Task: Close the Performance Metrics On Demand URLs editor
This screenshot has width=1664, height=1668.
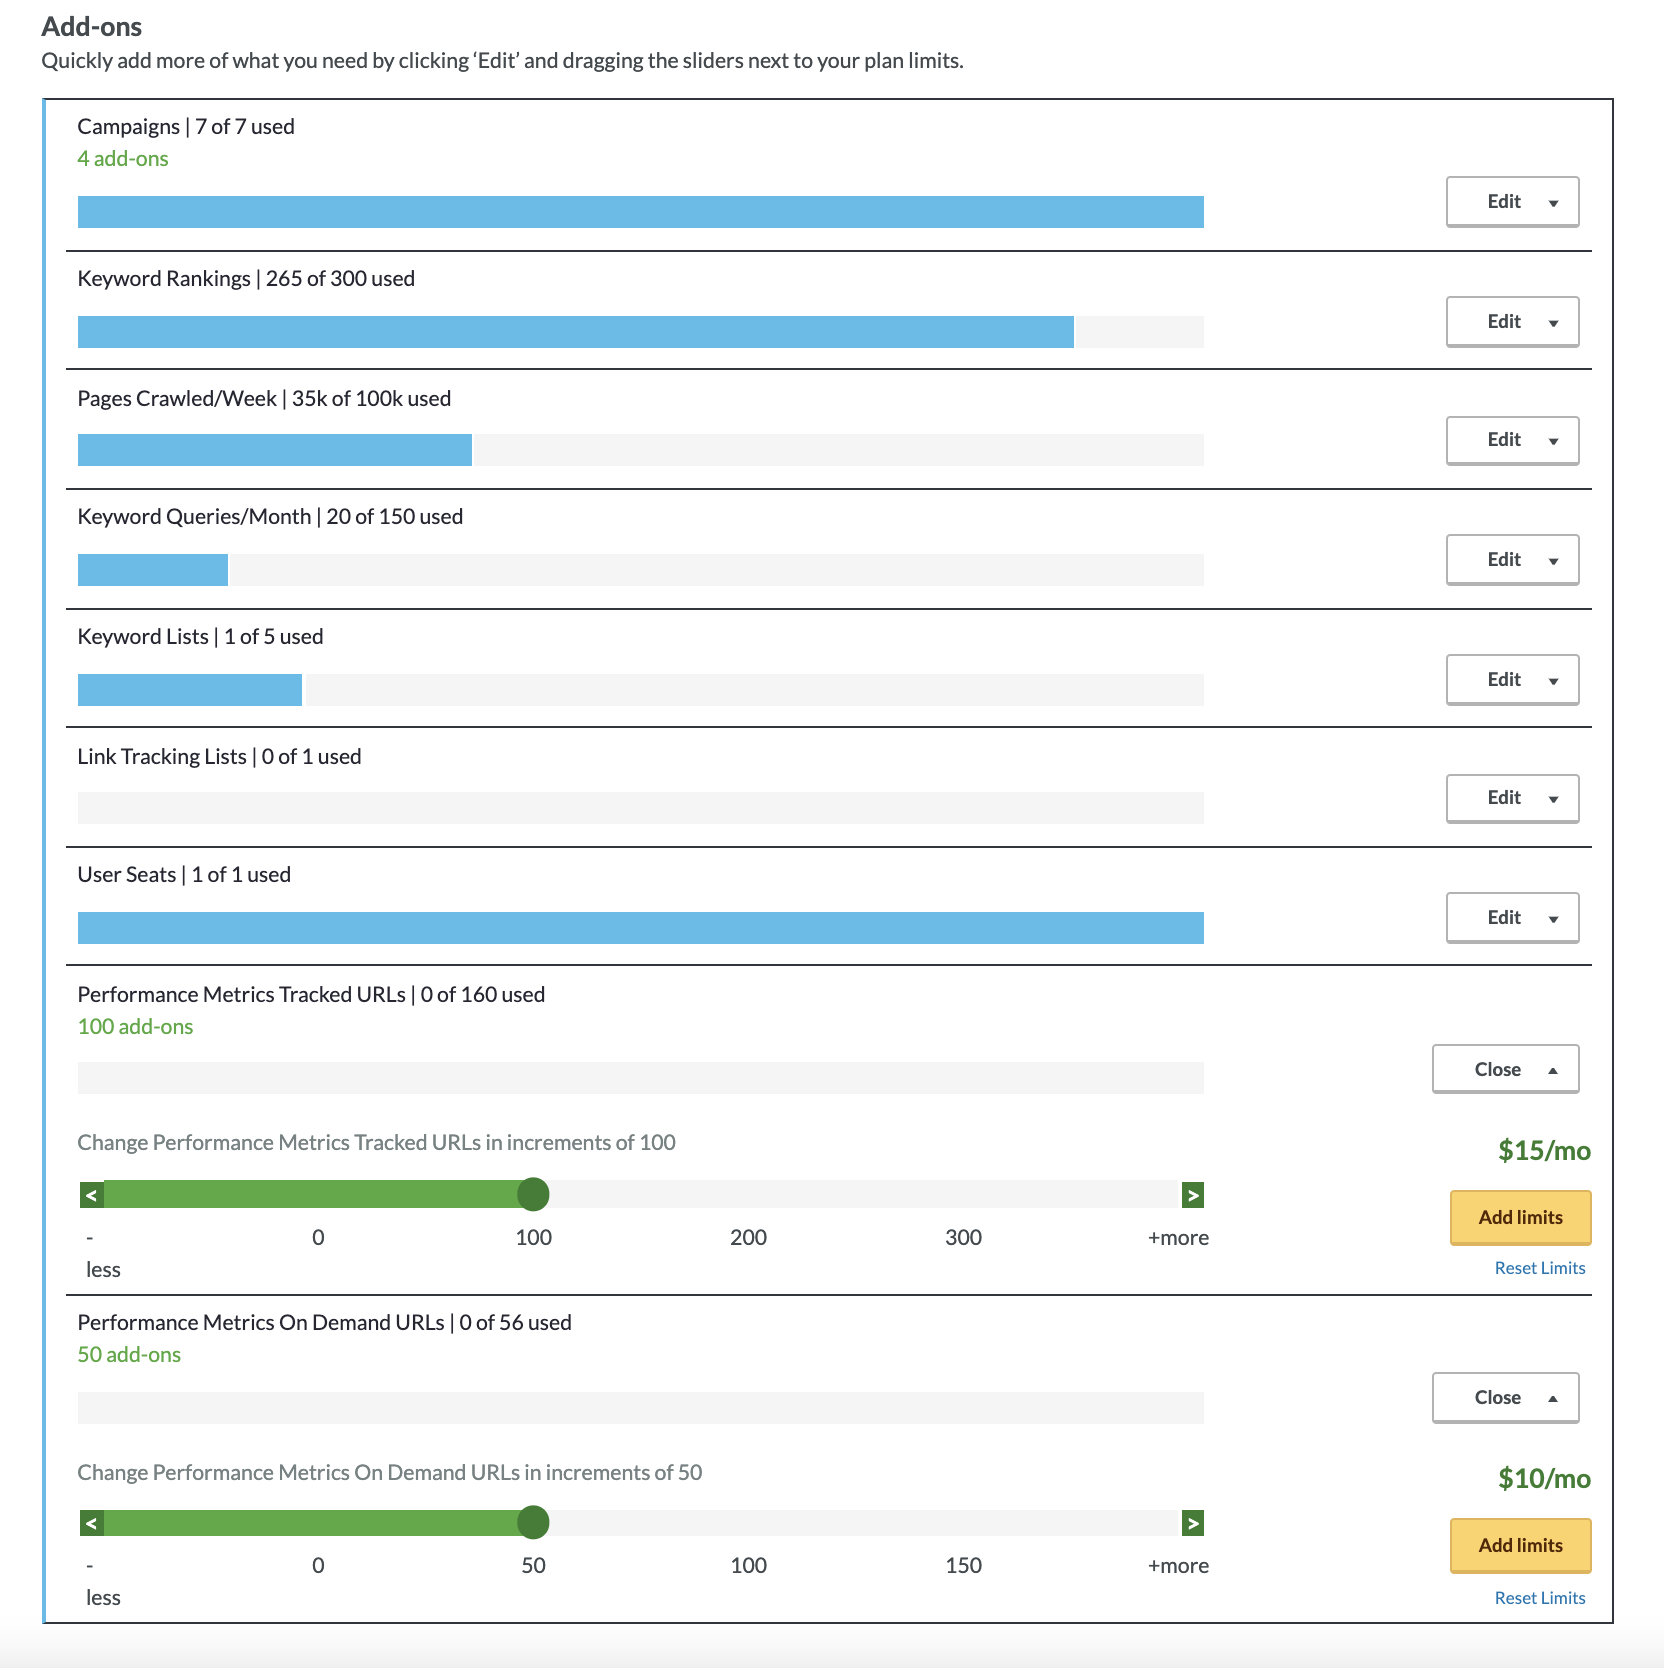Action: [1504, 1397]
